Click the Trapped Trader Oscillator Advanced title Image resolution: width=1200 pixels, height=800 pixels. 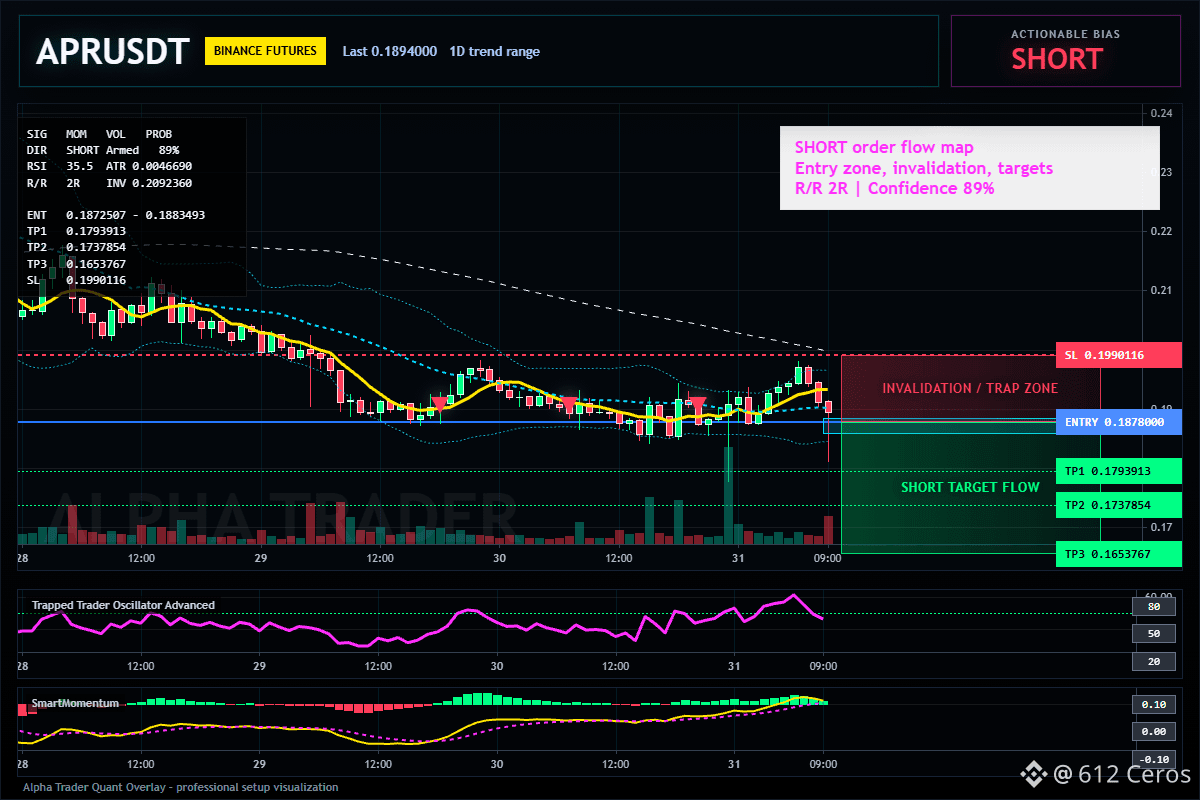click(123, 605)
